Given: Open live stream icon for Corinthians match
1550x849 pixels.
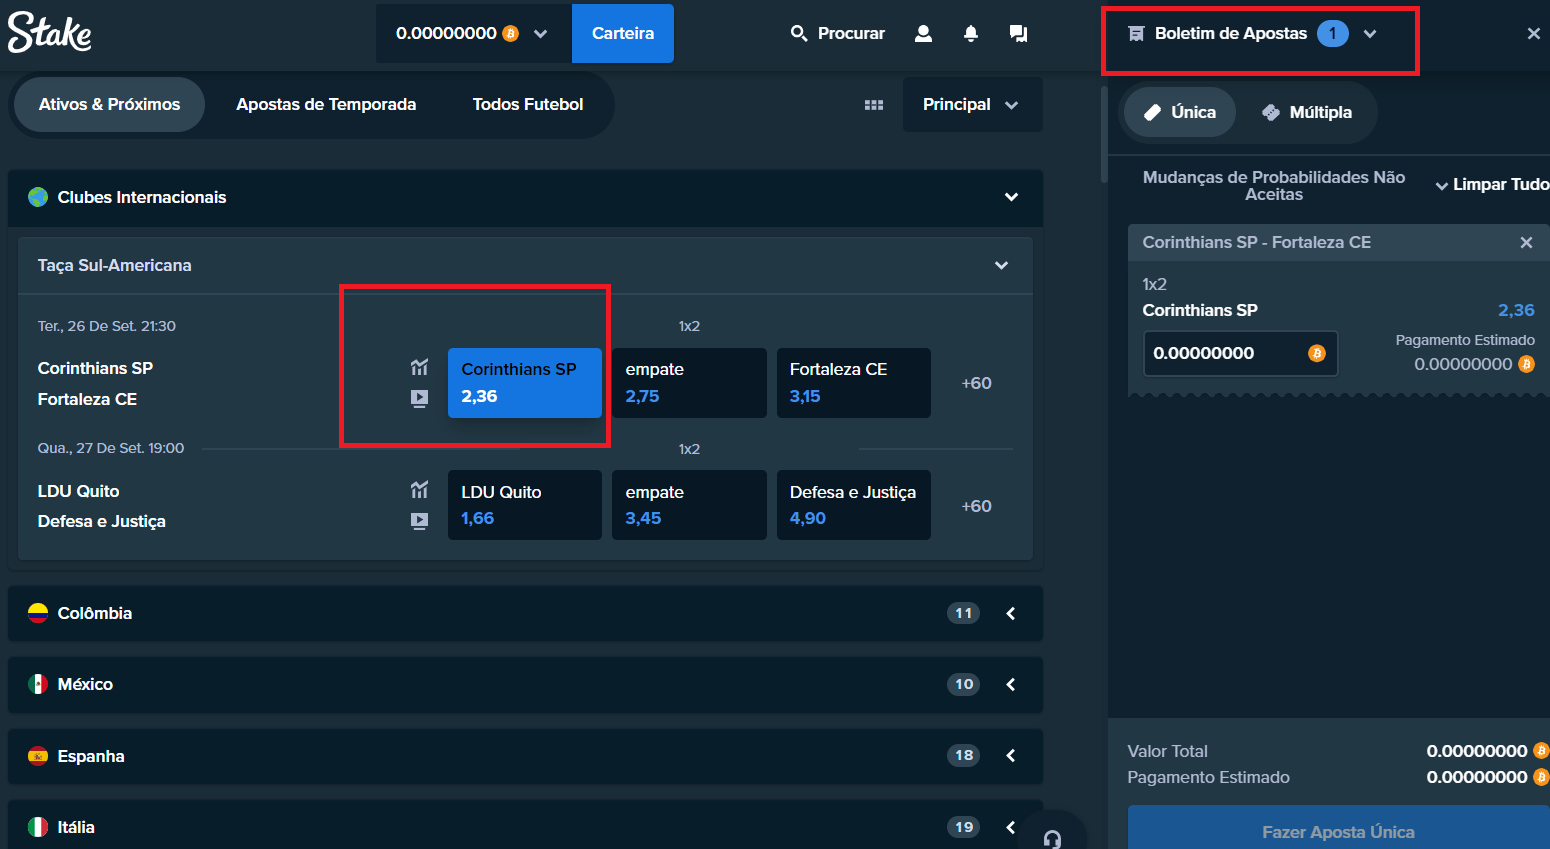Looking at the screenshot, I should pos(419,398).
